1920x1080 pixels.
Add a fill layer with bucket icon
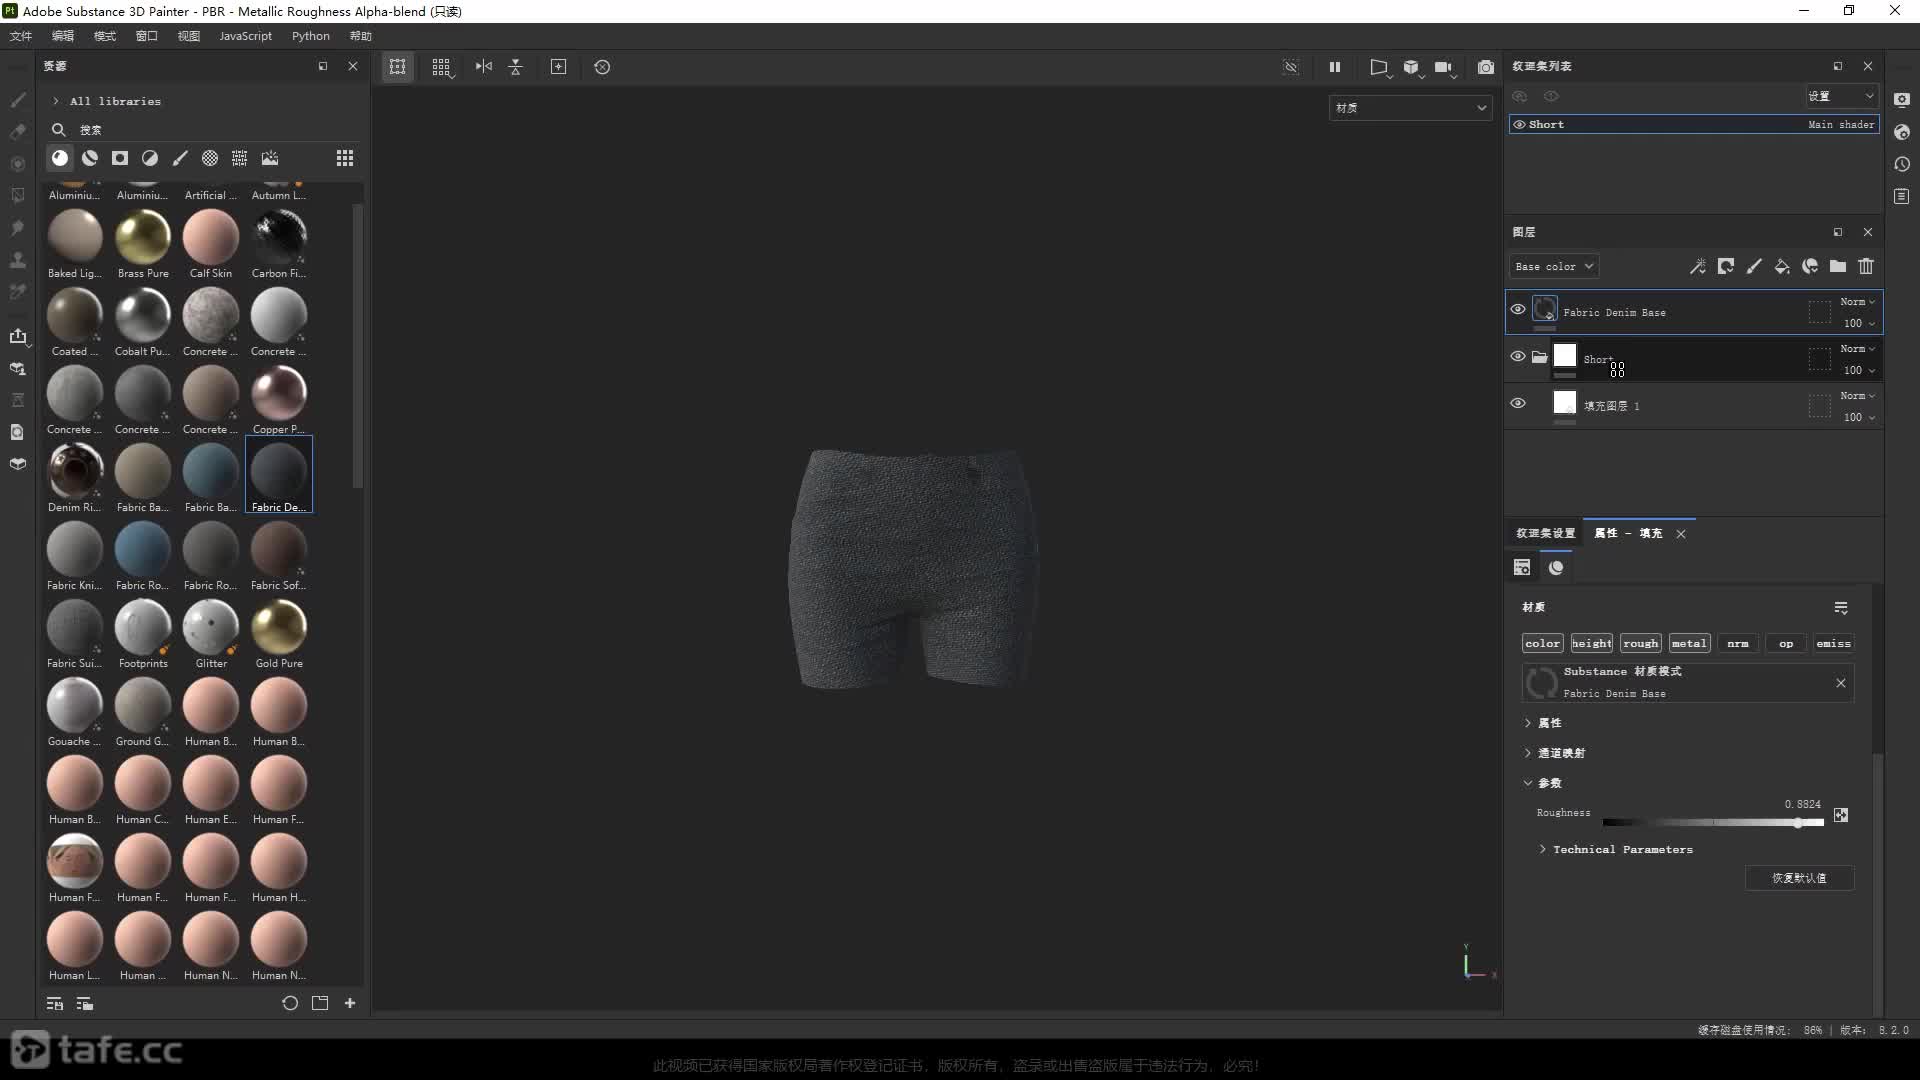(1782, 266)
